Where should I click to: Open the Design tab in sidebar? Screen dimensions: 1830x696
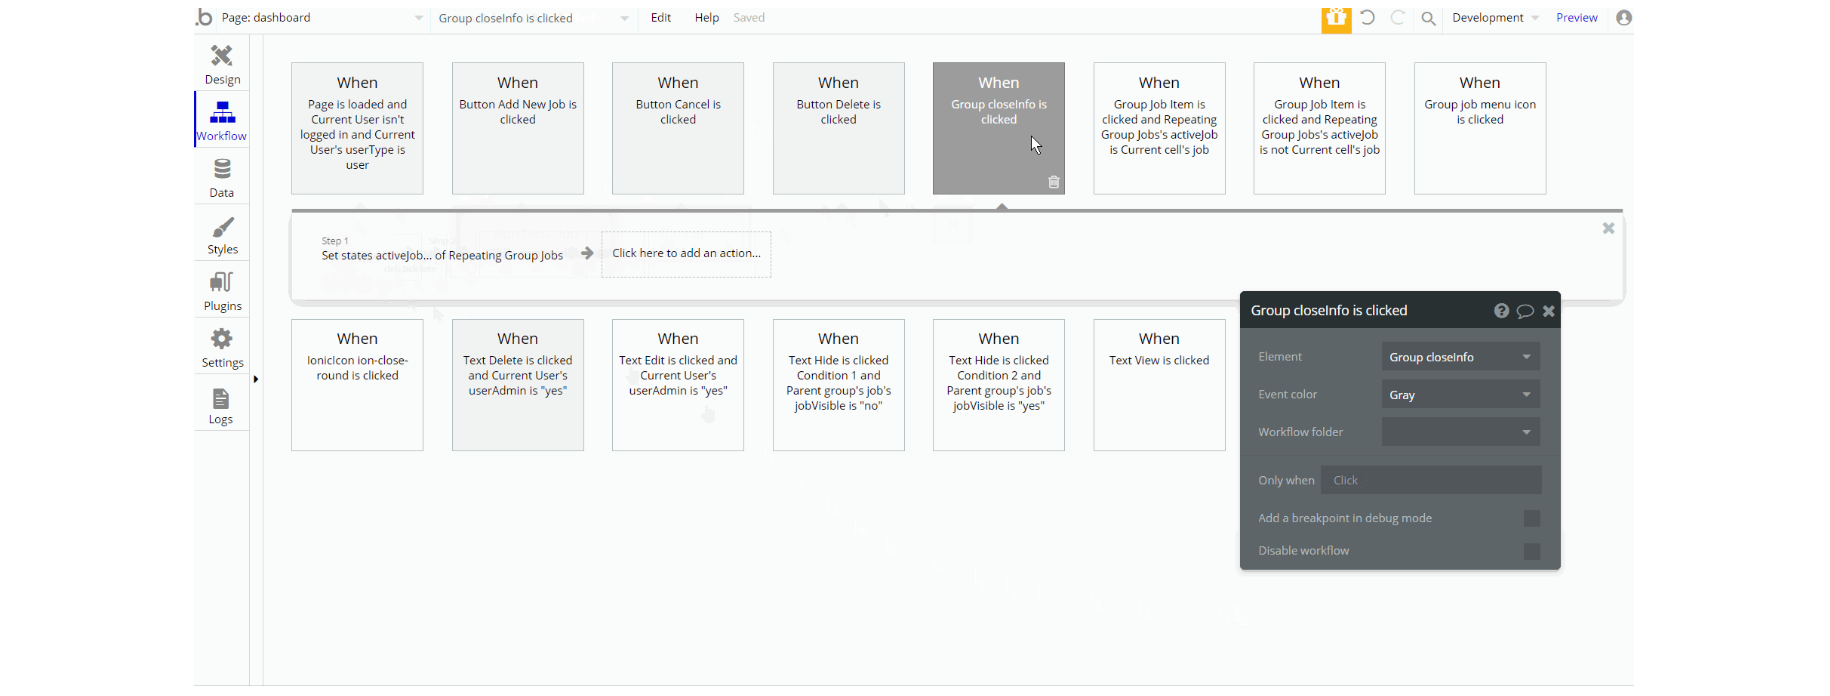tap(222, 64)
